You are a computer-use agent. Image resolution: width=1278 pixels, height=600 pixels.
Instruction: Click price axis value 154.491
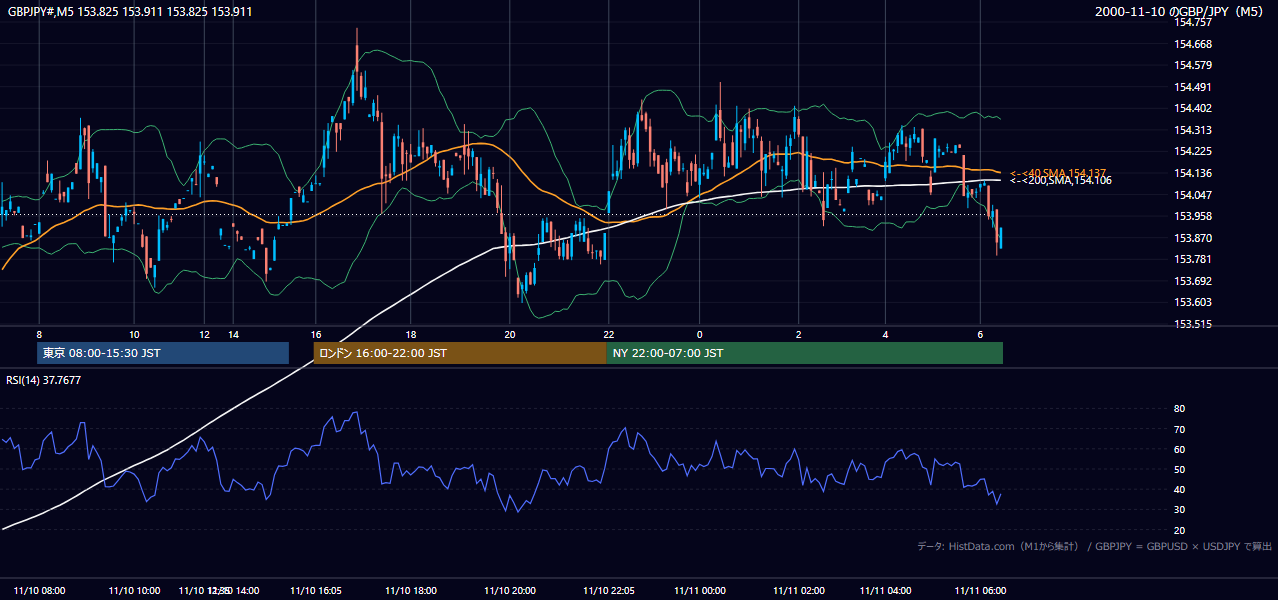[1193, 87]
